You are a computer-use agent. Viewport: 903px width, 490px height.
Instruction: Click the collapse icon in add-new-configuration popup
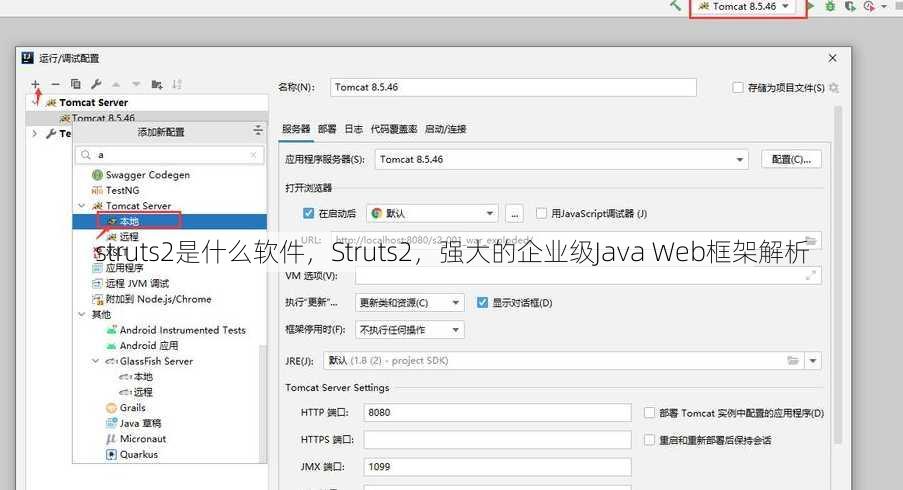point(258,131)
